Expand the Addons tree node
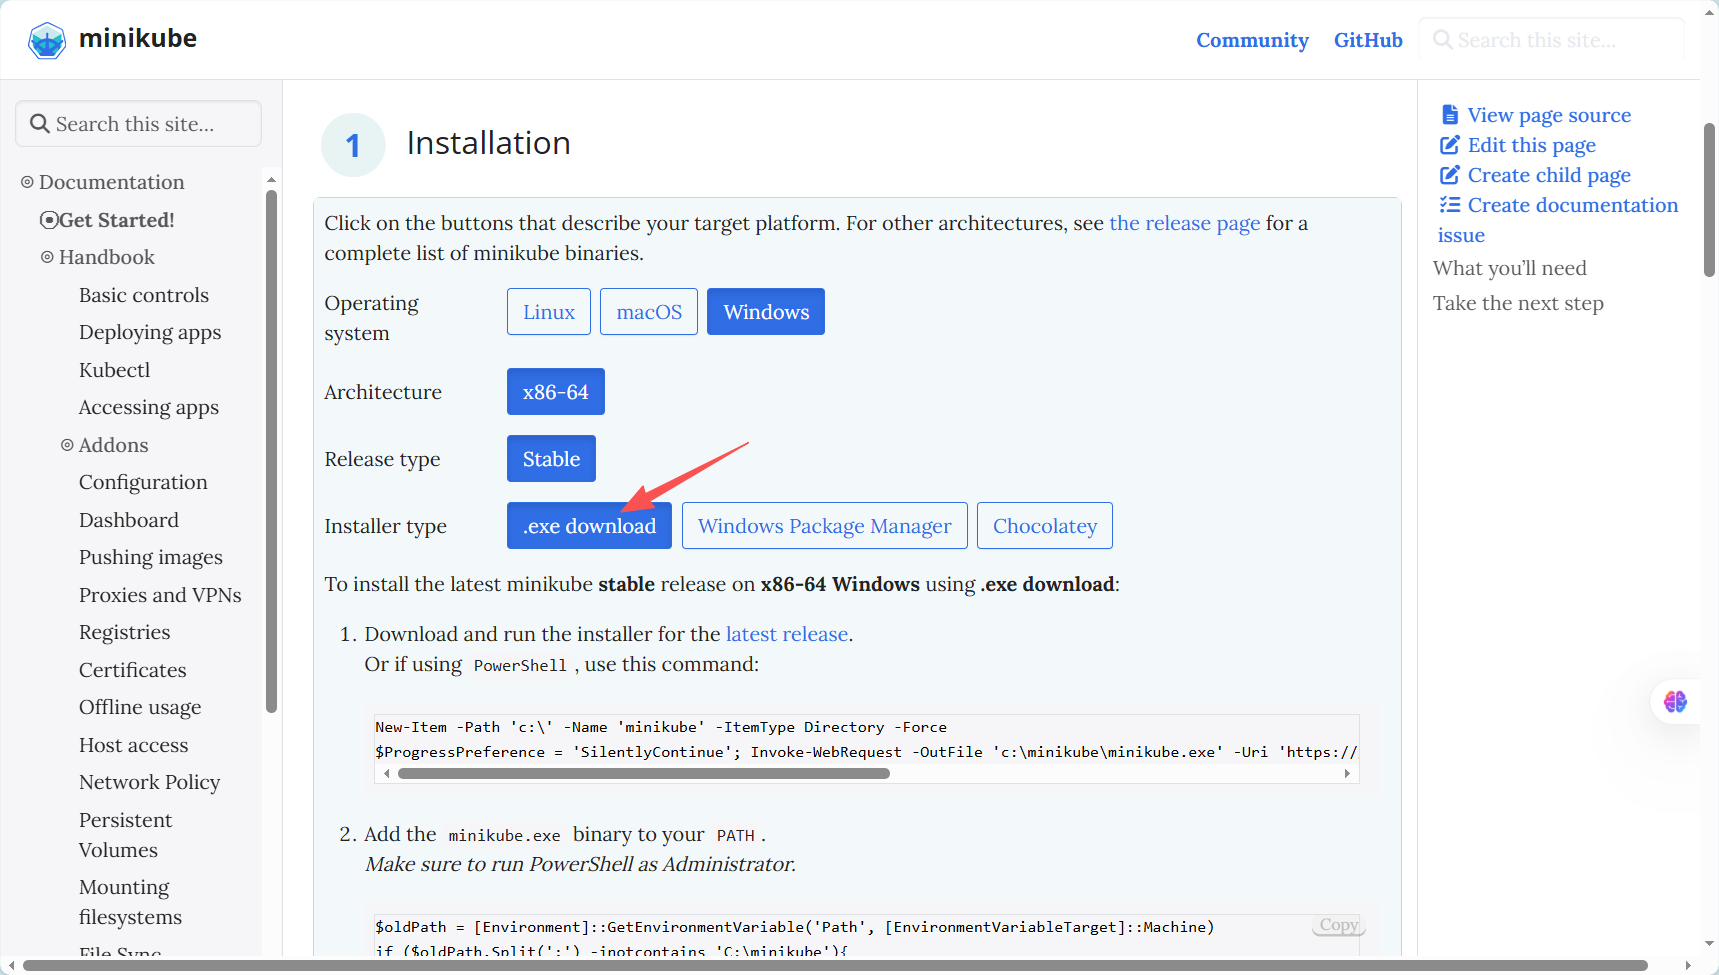1719x975 pixels. [67, 445]
